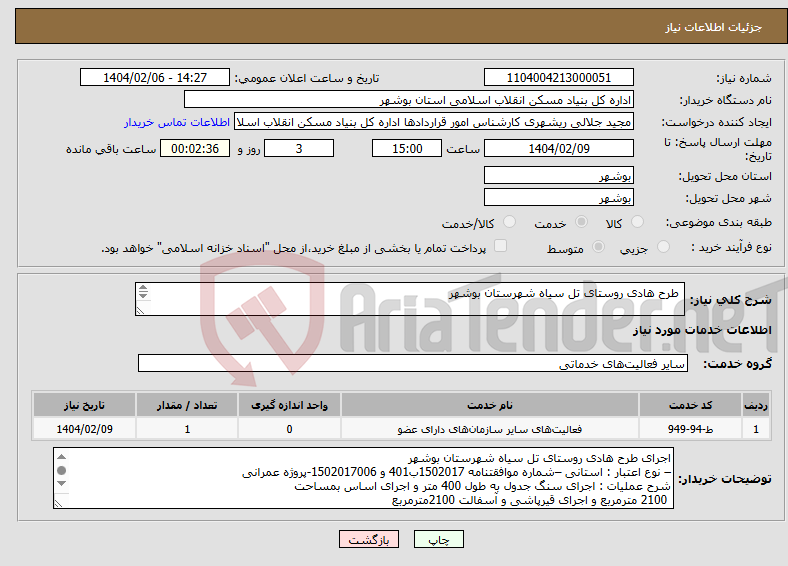This screenshot has height=566, width=788.
Task: Grab the description box resize handle
Action: pos(140,311)
